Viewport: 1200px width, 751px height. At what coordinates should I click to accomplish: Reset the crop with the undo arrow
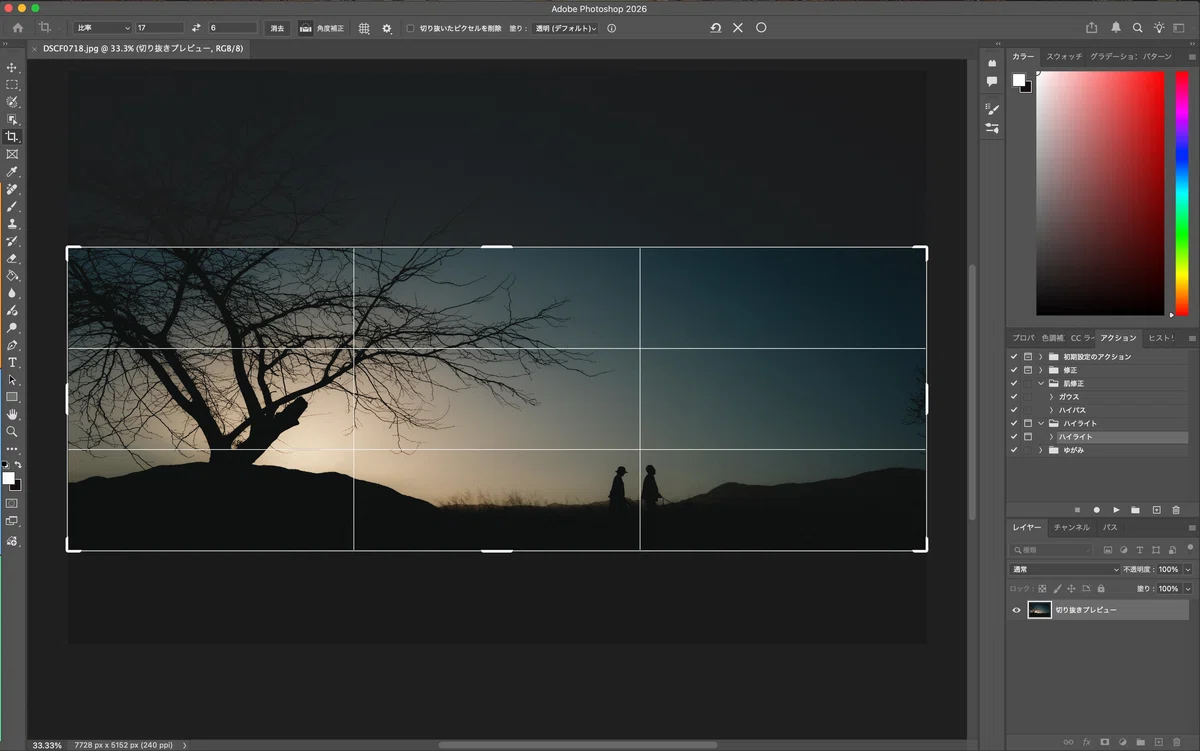pyautogui.click(x=716, y=28)
